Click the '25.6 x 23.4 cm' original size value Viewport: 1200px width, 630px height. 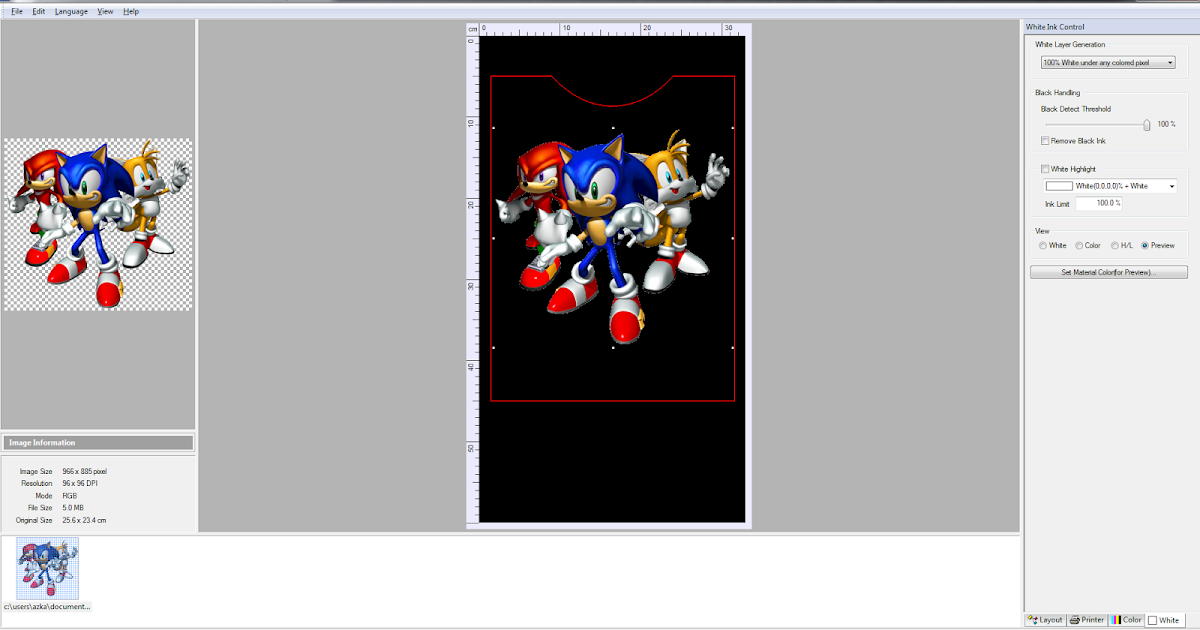point(84,520)
